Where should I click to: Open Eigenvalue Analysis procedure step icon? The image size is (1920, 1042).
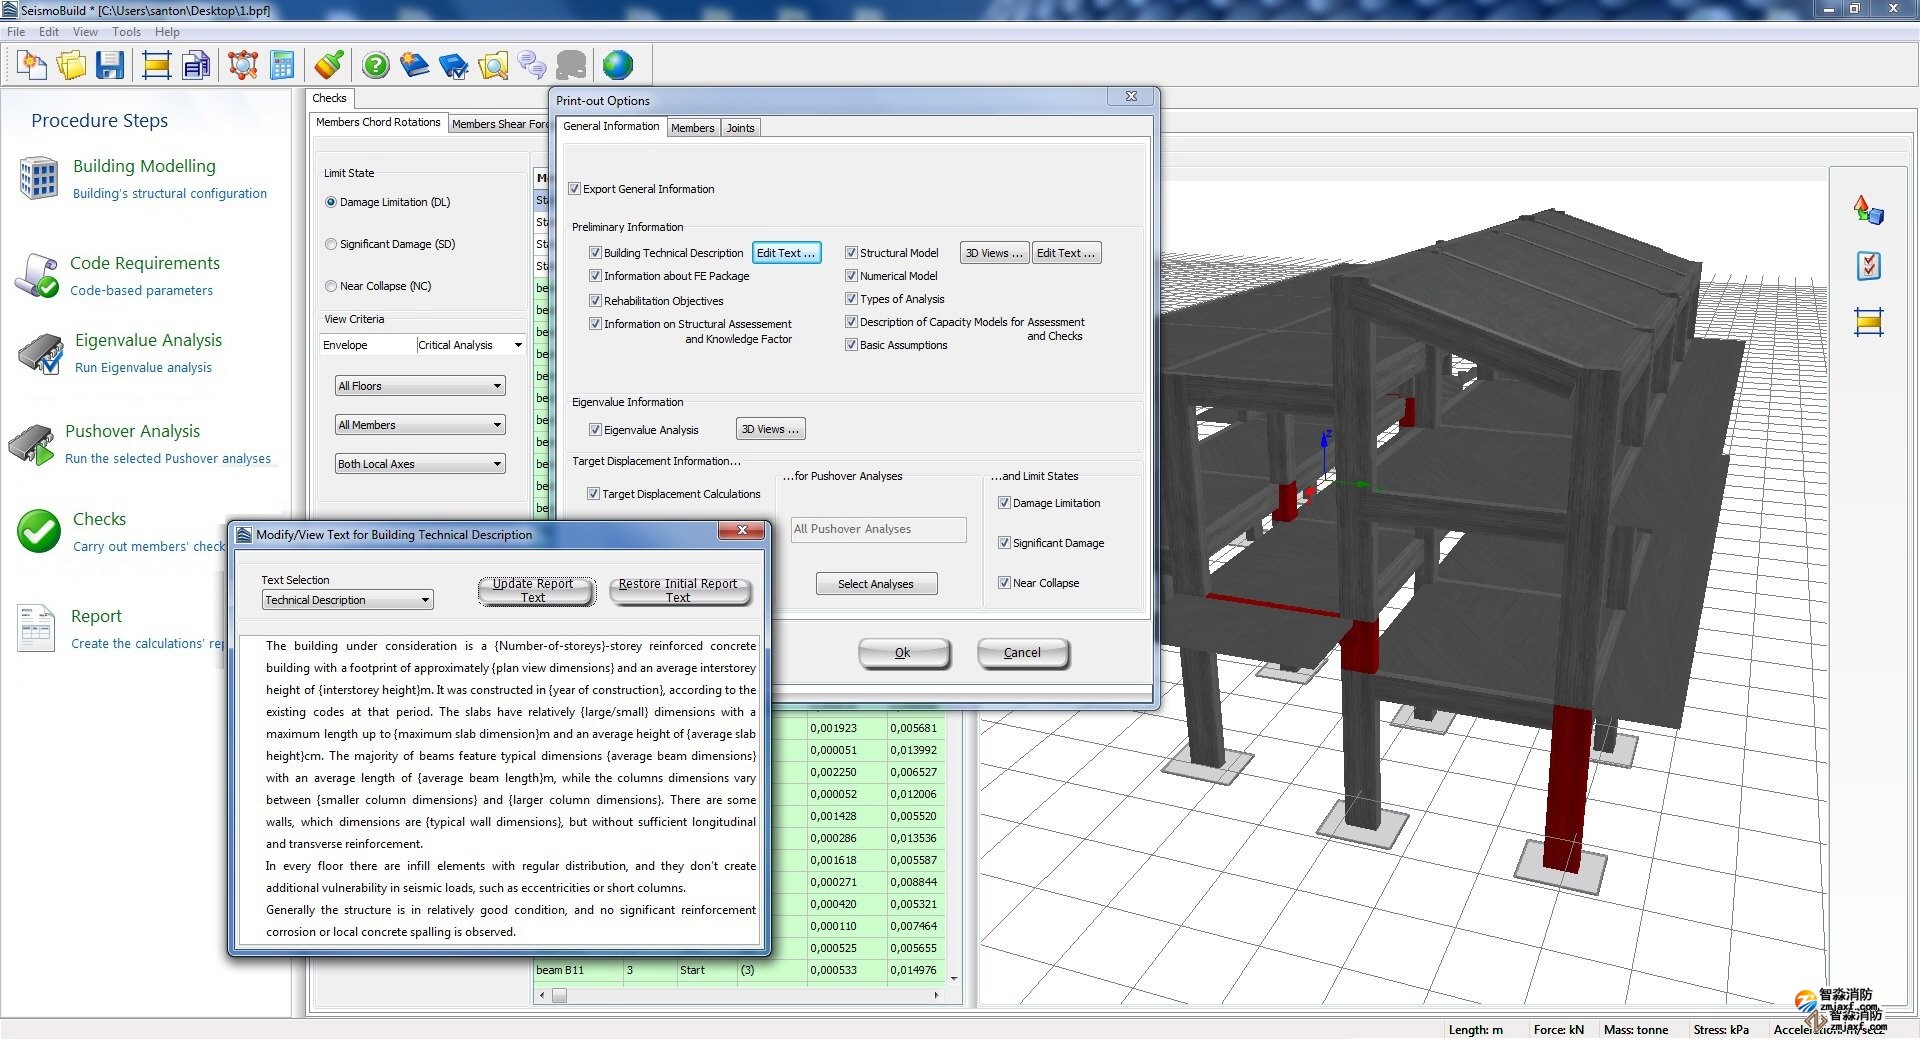click(x=40, y=354)
